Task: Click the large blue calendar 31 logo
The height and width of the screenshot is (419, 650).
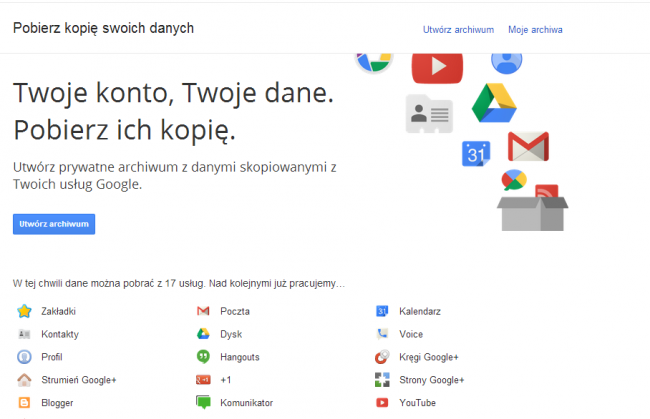Action: tap(476, 154)
